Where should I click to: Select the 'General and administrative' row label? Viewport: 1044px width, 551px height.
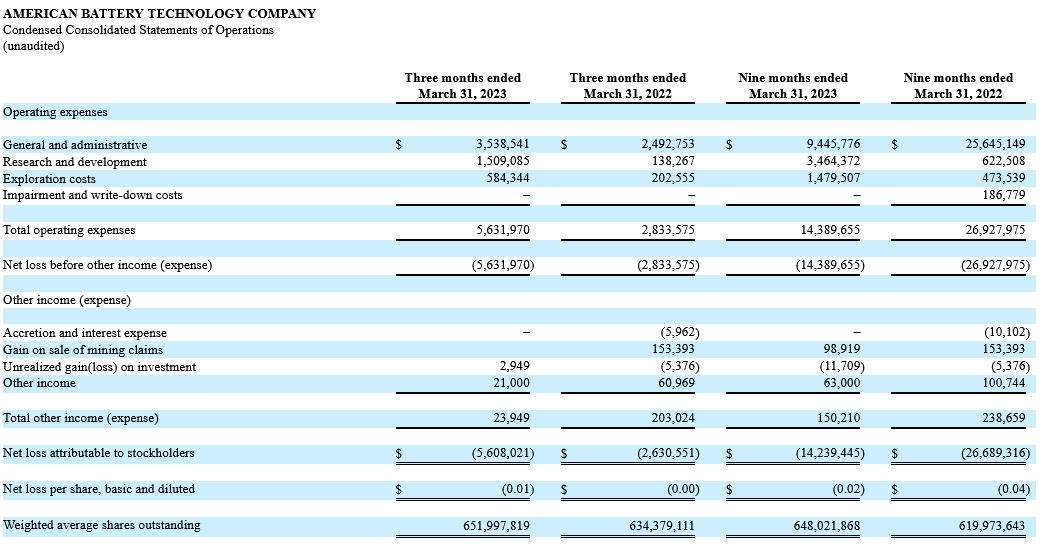coord(75,144)
